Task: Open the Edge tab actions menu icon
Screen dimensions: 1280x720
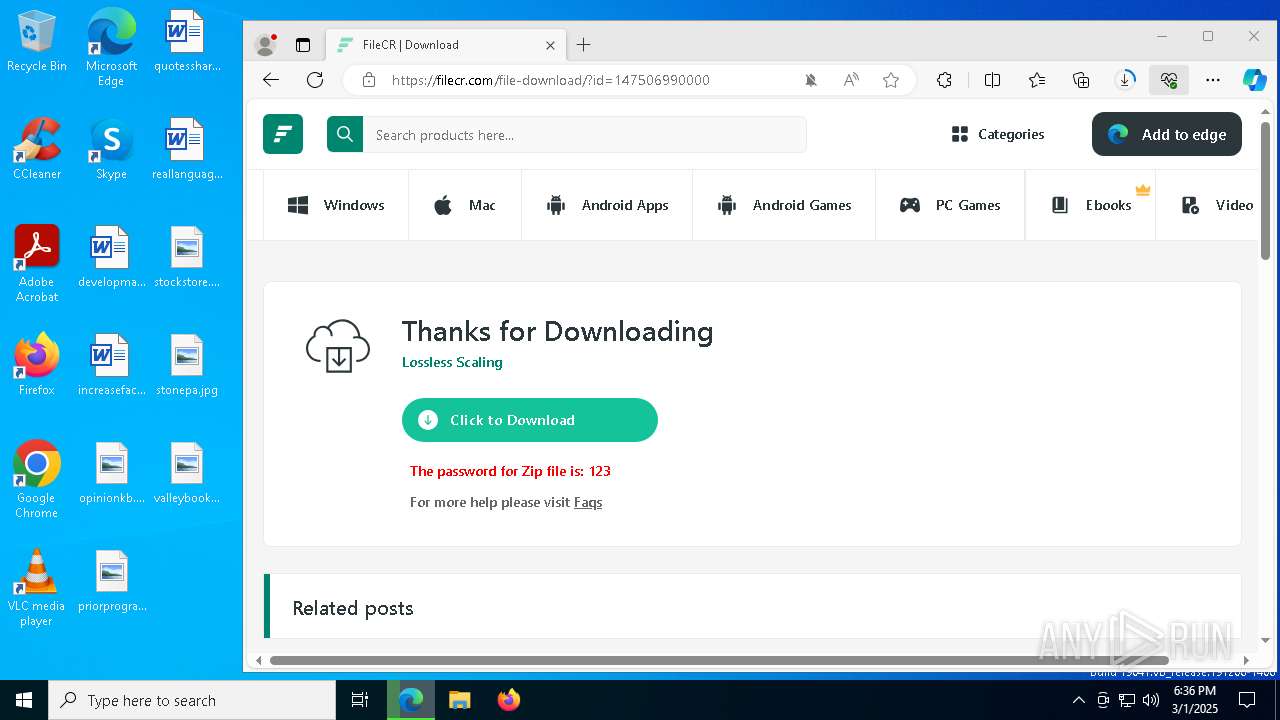Action: point(303,45)
